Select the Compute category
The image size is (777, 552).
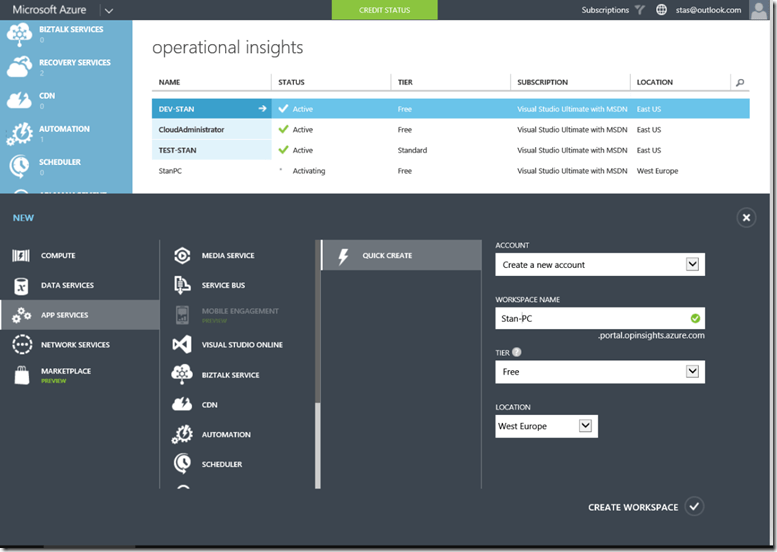coord(57,256)
